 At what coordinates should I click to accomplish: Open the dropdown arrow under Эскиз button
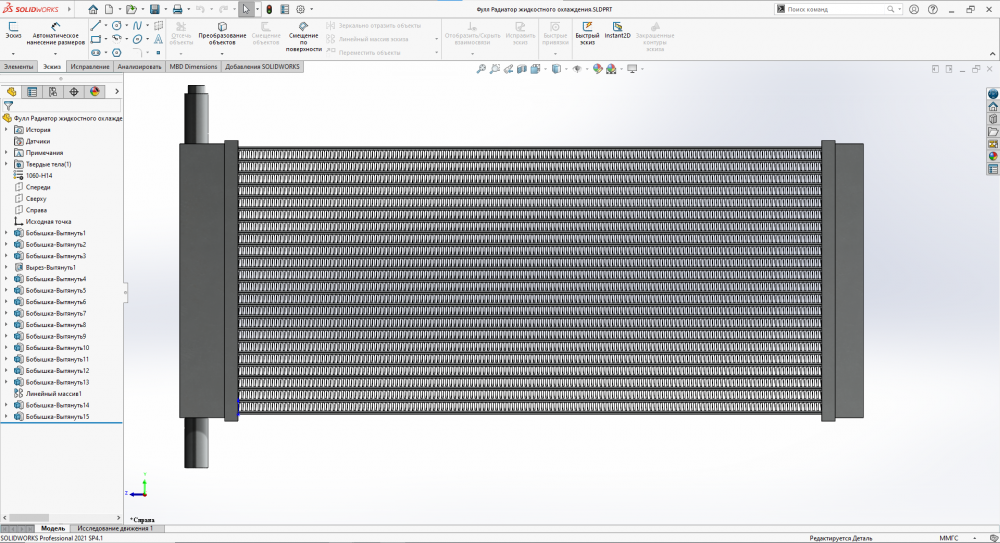tap(13, 50)
